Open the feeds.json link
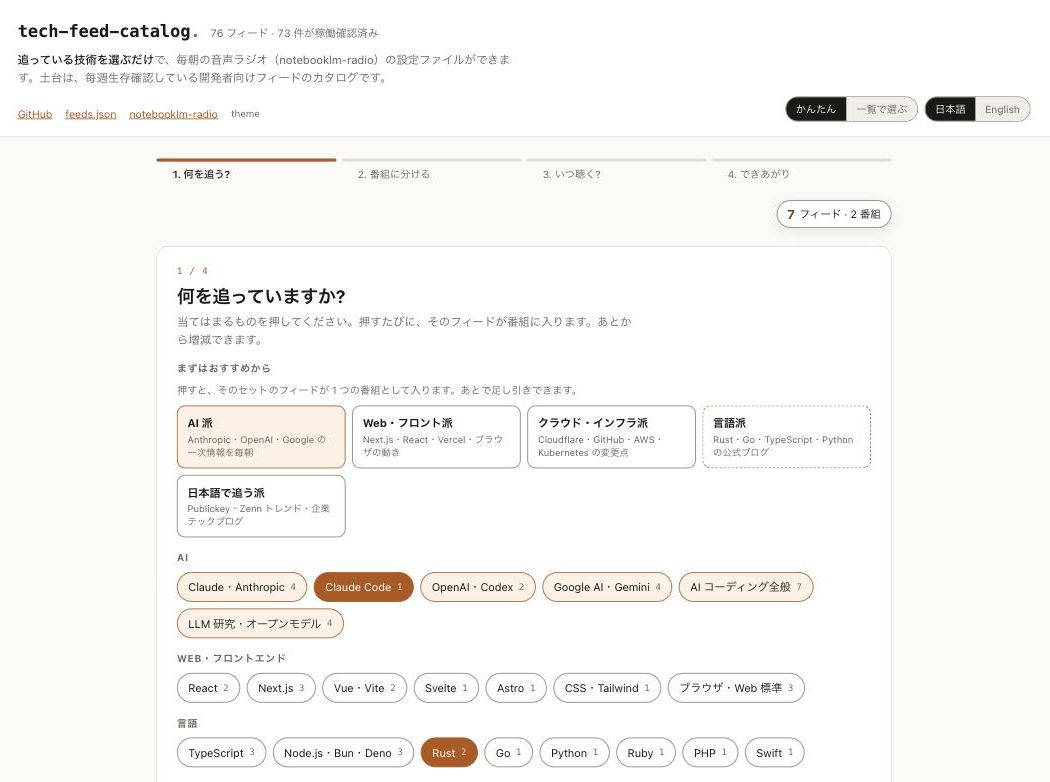 (90, 114)
